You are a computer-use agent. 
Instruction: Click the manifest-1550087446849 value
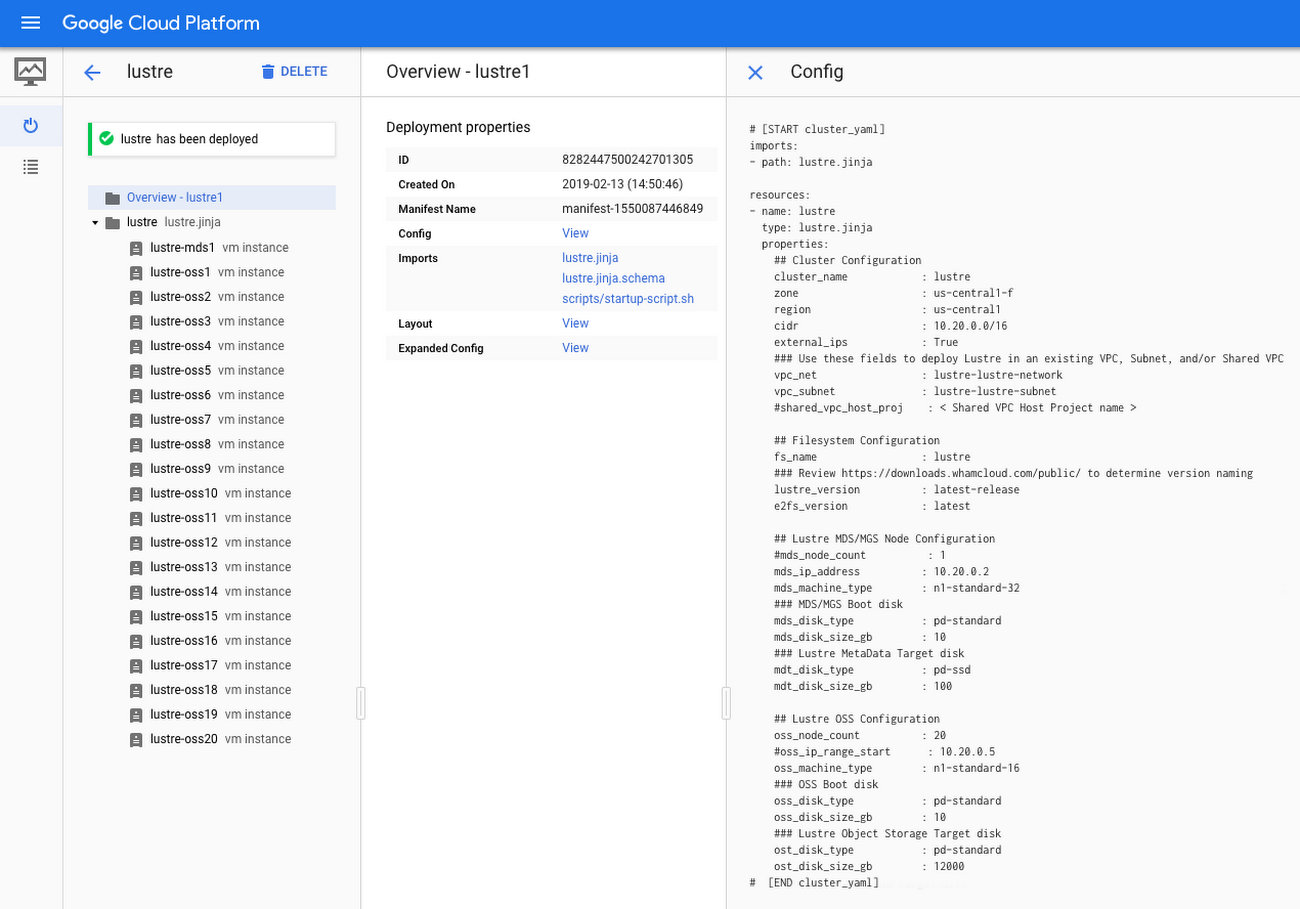(x=632, y=209)
